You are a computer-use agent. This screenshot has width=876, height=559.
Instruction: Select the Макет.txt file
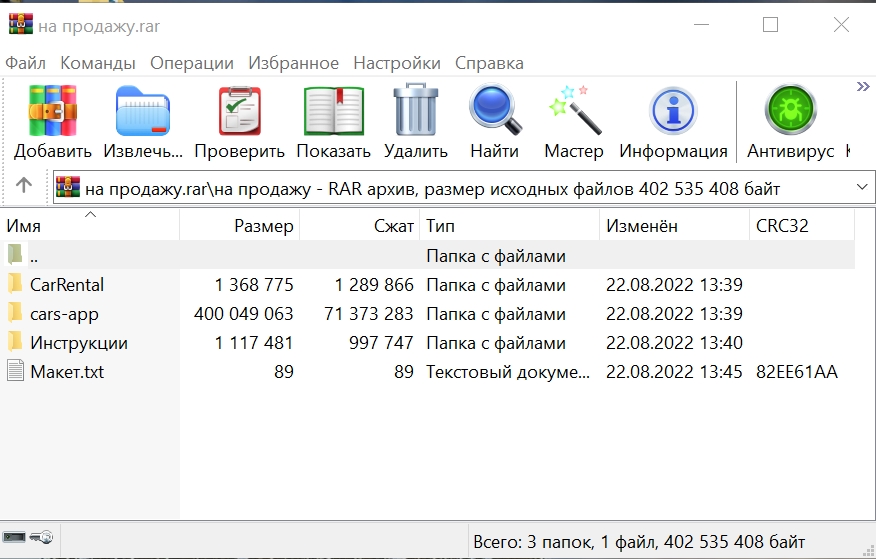(x=66, y=372)
